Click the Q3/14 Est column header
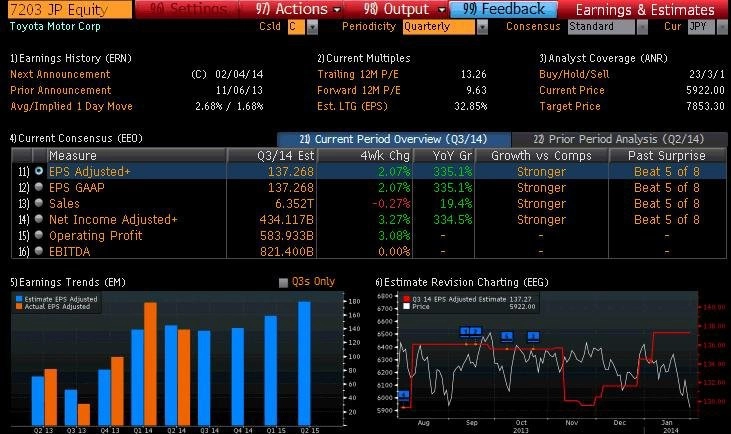The height and width of the screenshot is (434, 731). pos(272,155)
